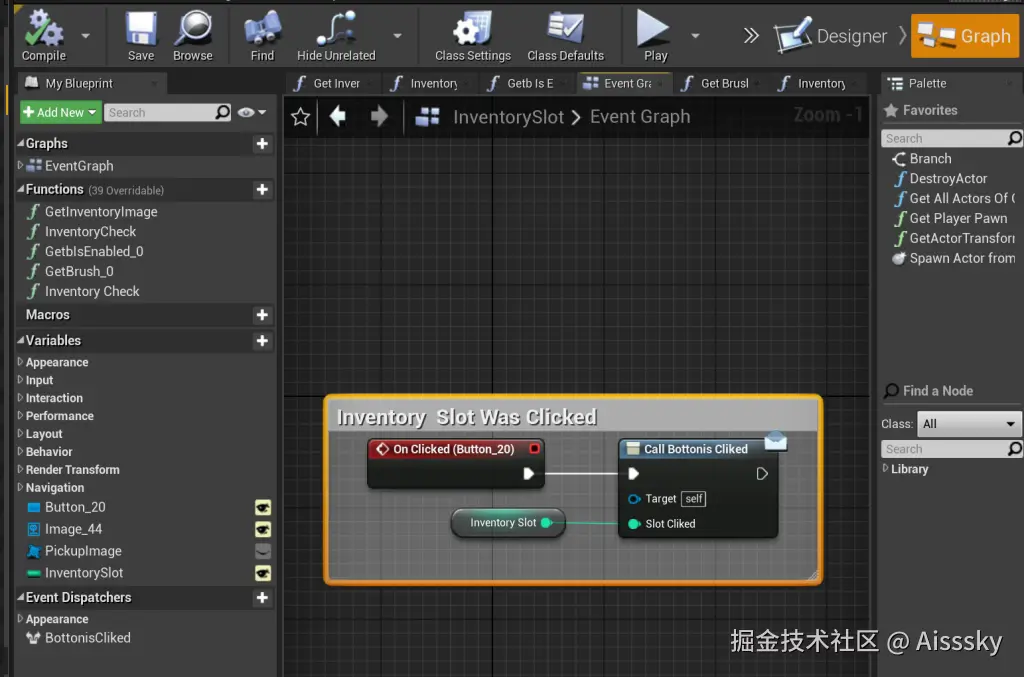Expand the Library tree in Find a Node

[886, 469]
